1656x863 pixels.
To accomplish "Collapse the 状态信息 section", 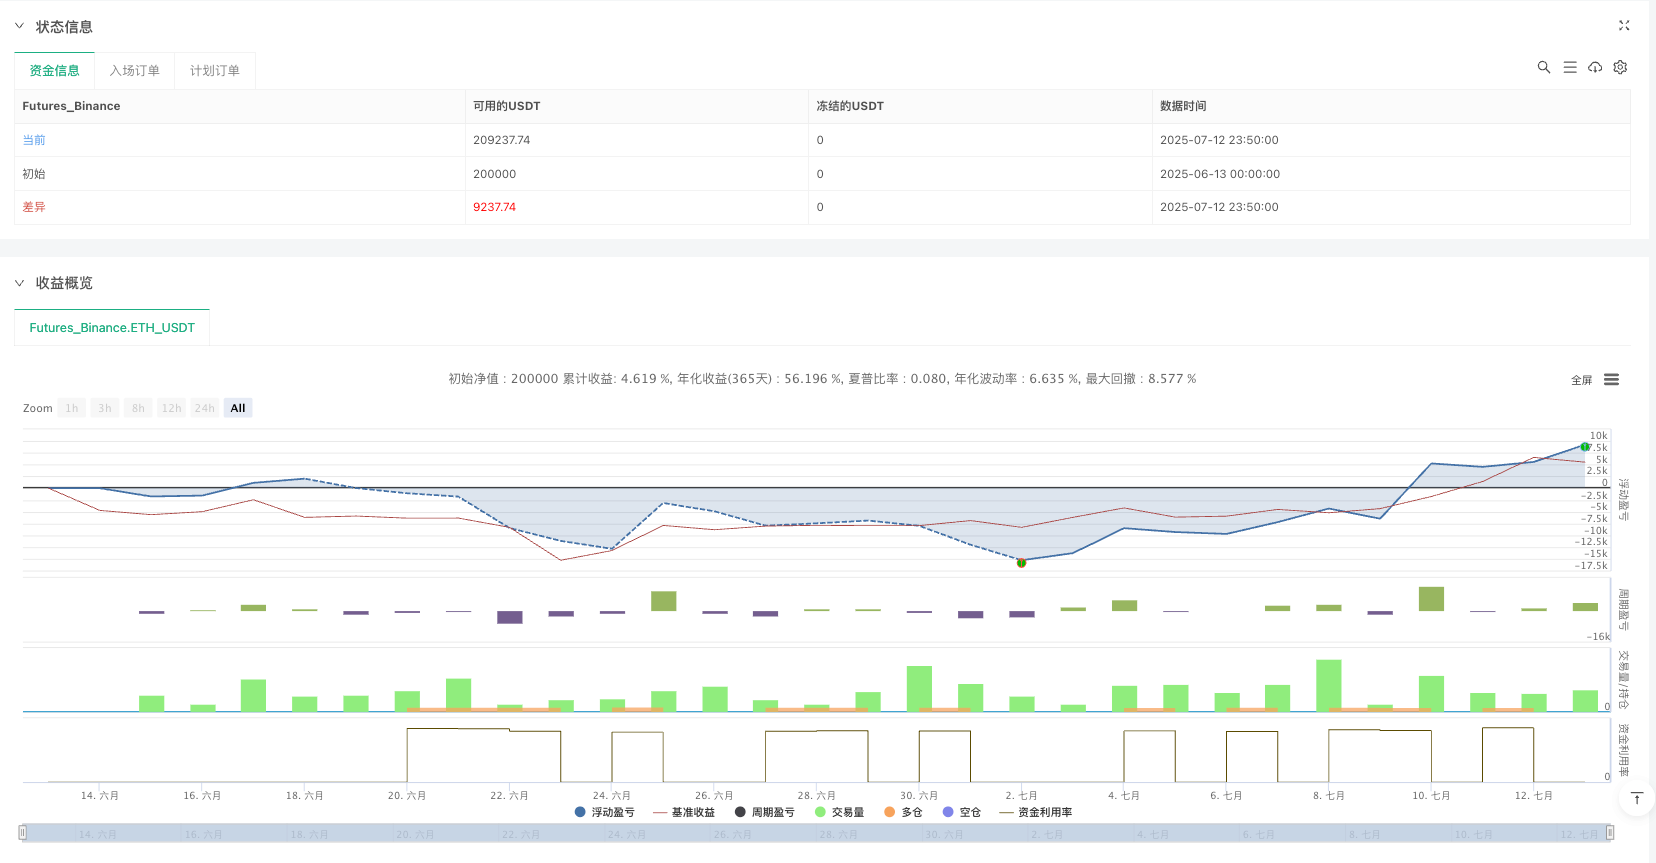I will (19, 26).
